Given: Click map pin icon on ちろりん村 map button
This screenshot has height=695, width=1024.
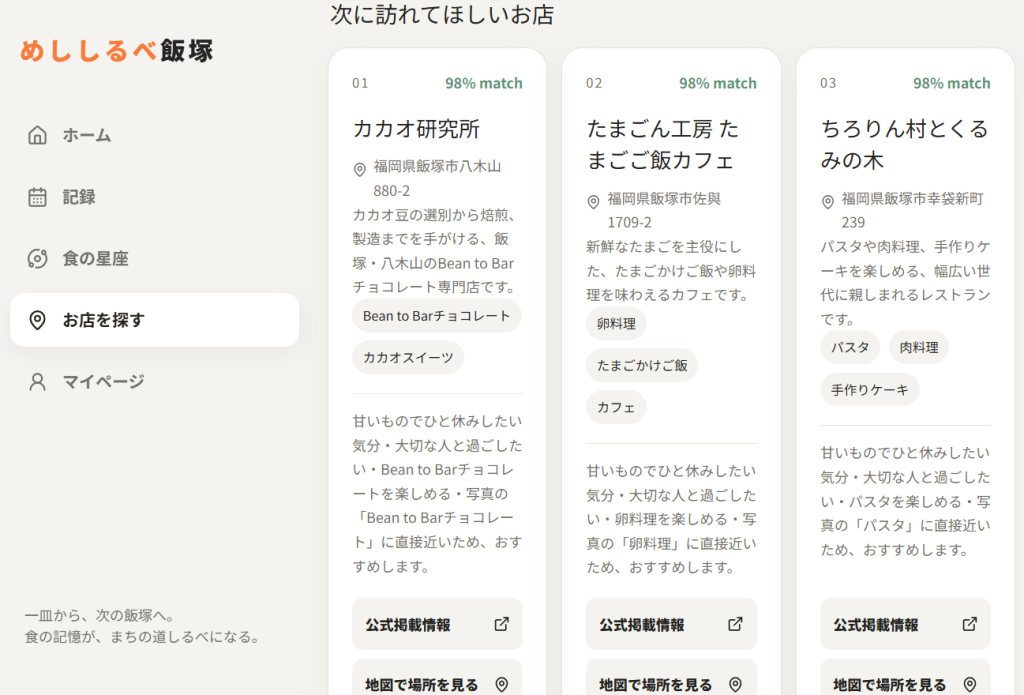Looking at the screenshot, I should [x=970, y=684].
